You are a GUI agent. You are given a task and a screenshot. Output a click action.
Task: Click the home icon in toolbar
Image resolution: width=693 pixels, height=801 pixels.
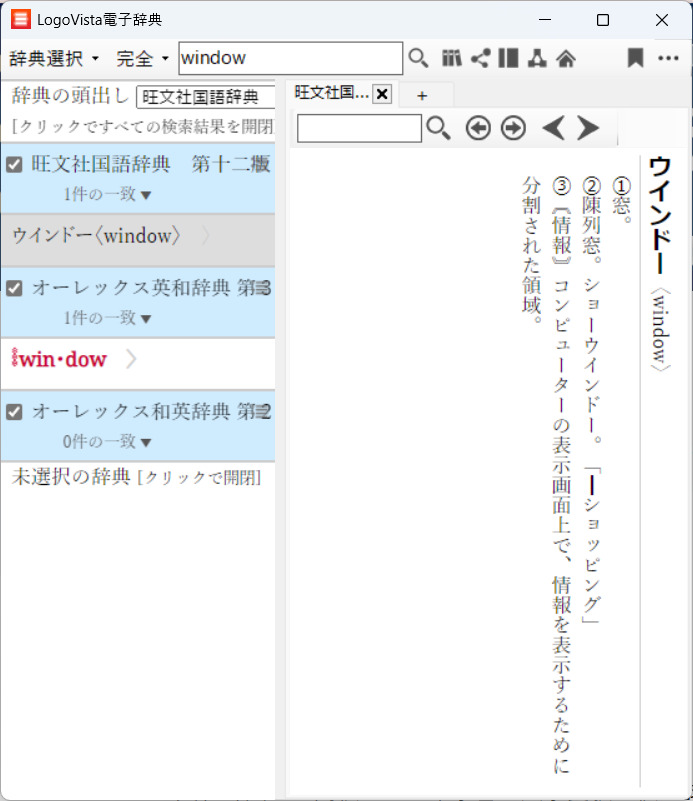[x=566, y=58]
